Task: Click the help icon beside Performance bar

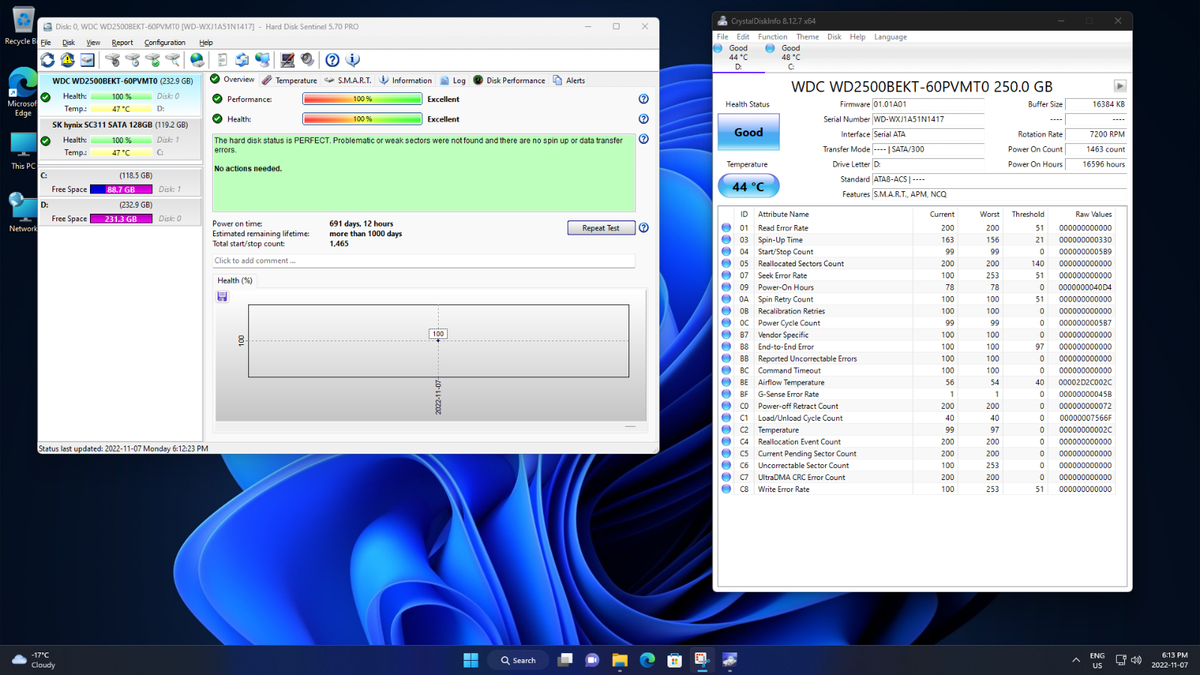Action: point(644,99)
